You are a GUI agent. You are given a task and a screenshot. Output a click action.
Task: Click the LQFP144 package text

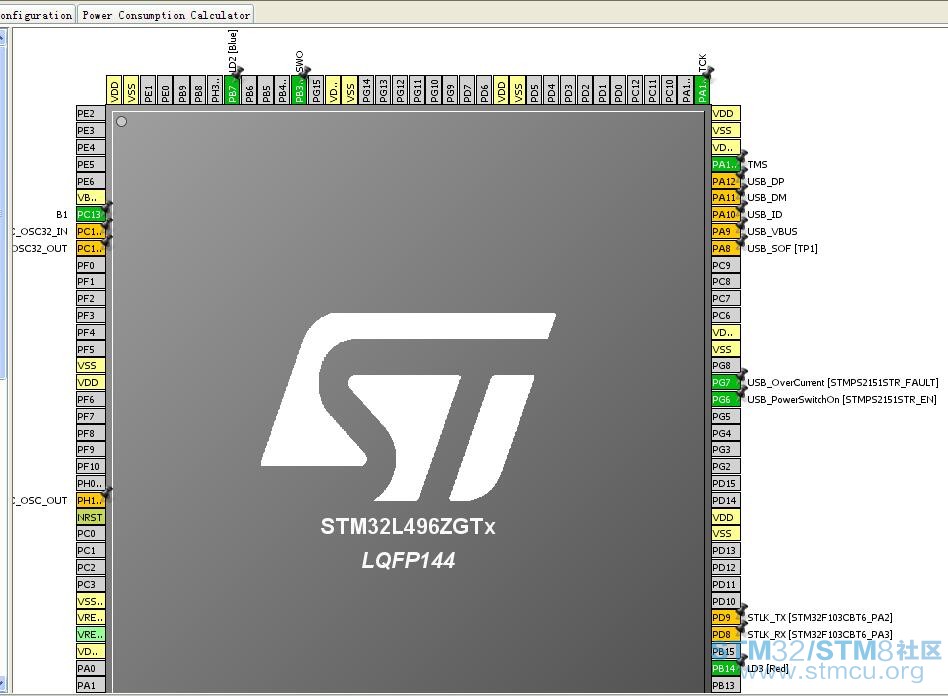click(x=408, y=561)
